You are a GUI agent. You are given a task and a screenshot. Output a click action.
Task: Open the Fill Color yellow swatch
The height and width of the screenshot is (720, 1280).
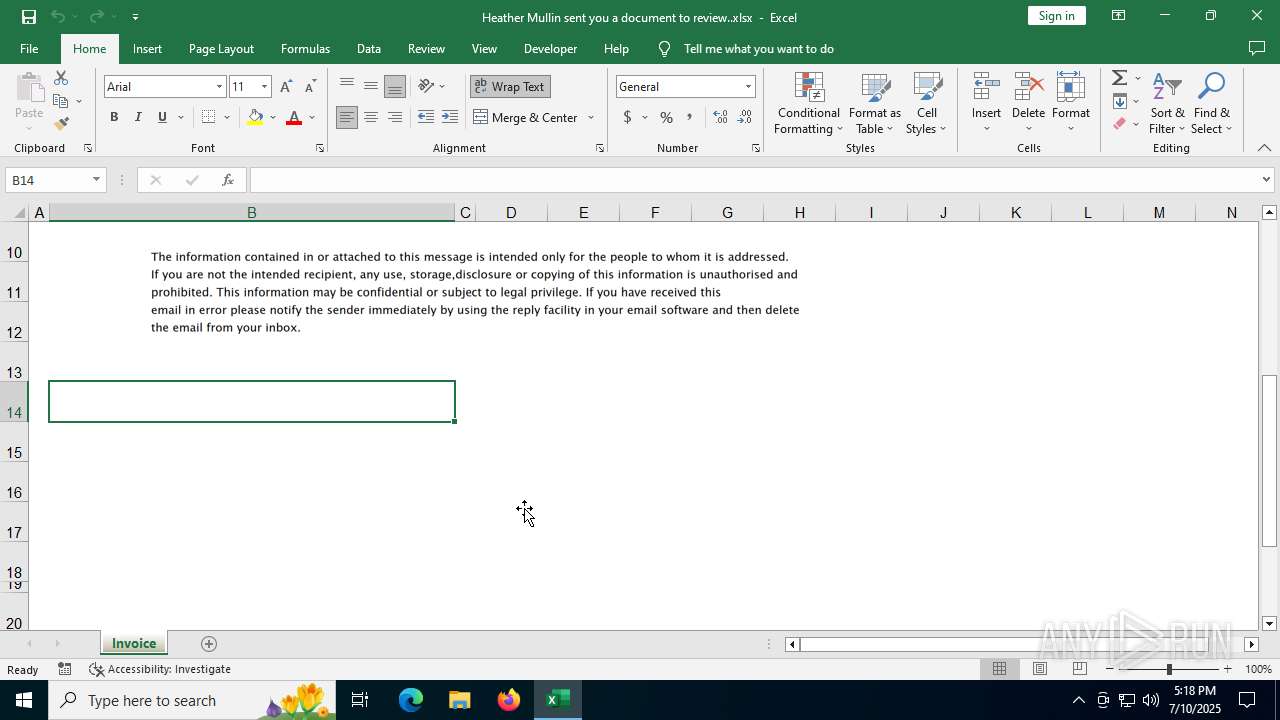tap(256, 118)
